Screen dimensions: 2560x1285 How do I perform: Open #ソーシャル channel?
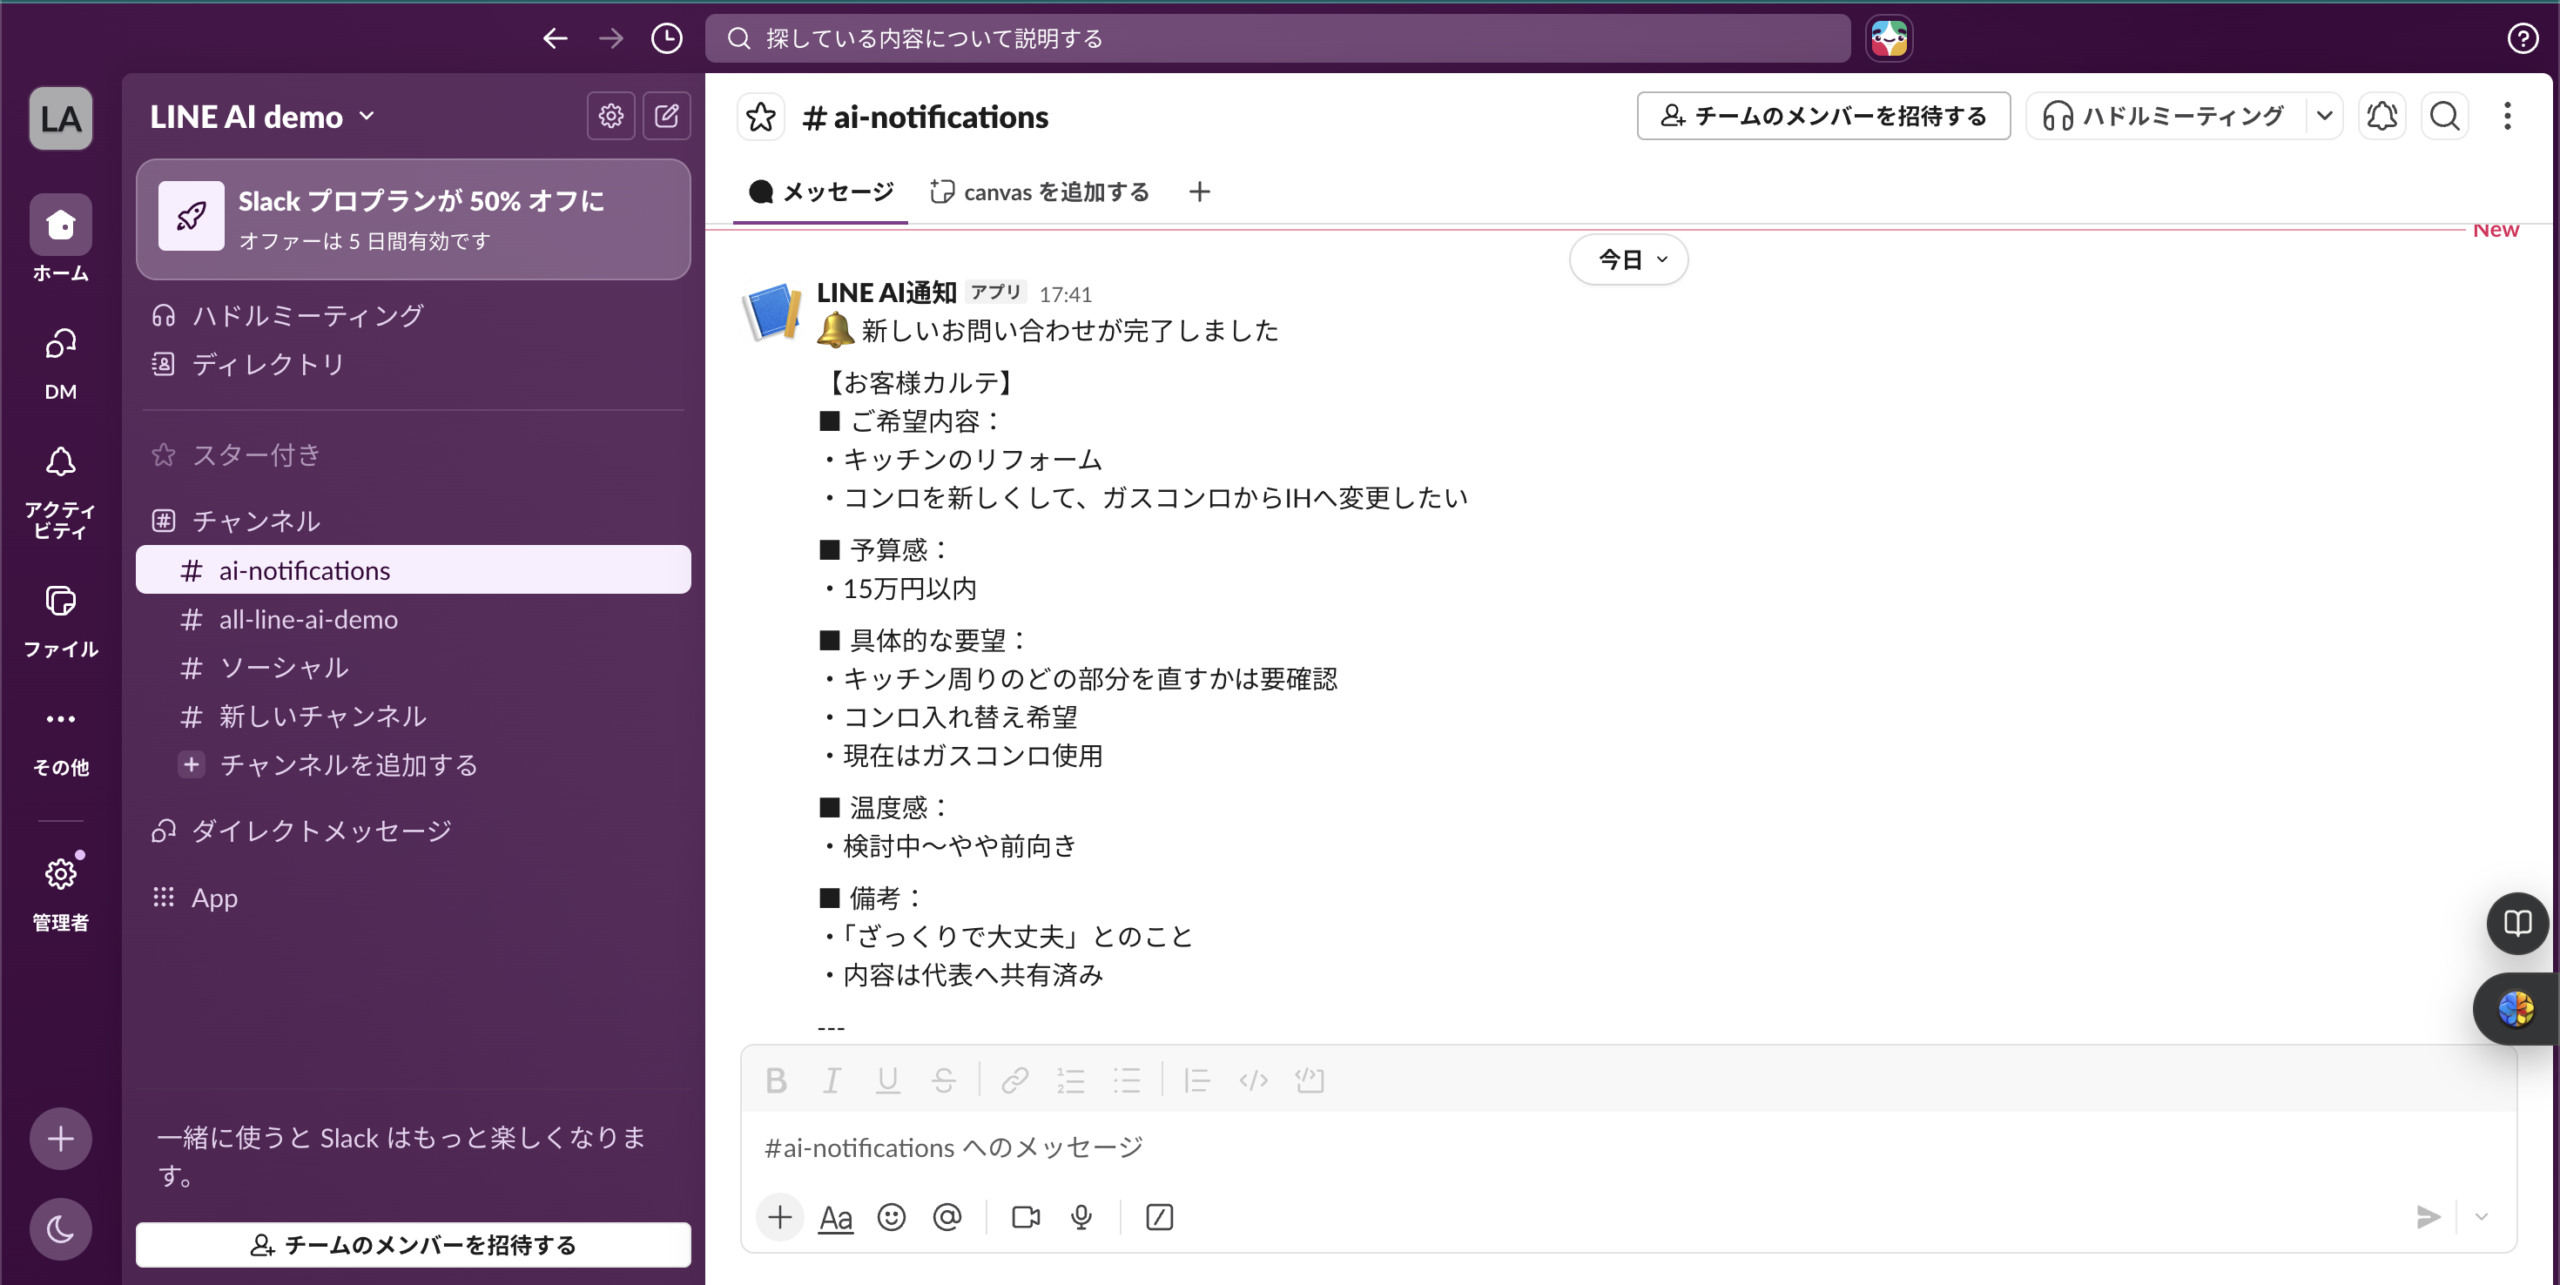413,667
